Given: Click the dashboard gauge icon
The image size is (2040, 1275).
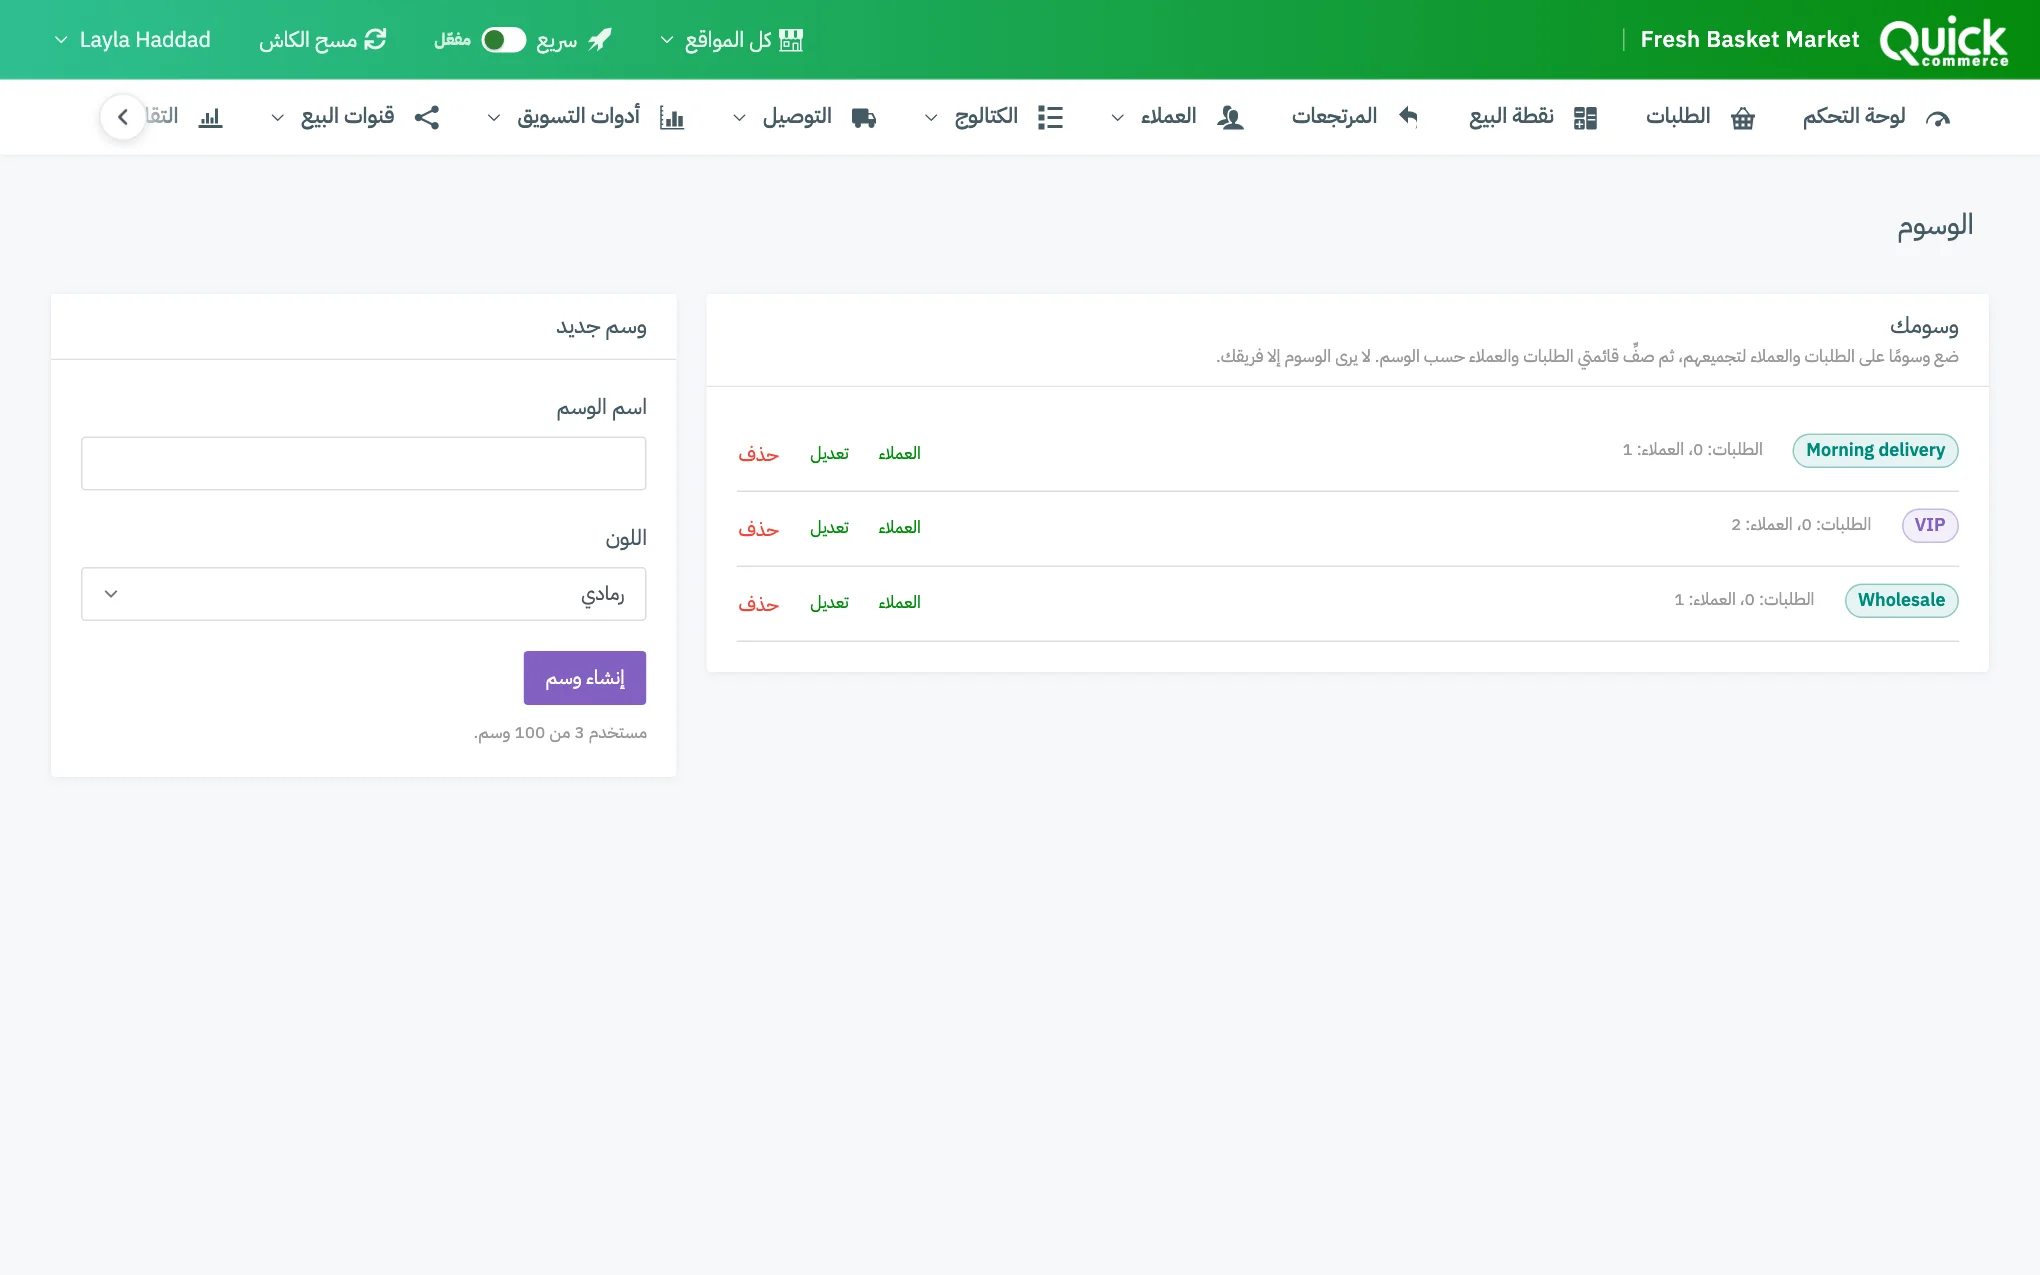Looking at the screenshot, I should 1938,118.
